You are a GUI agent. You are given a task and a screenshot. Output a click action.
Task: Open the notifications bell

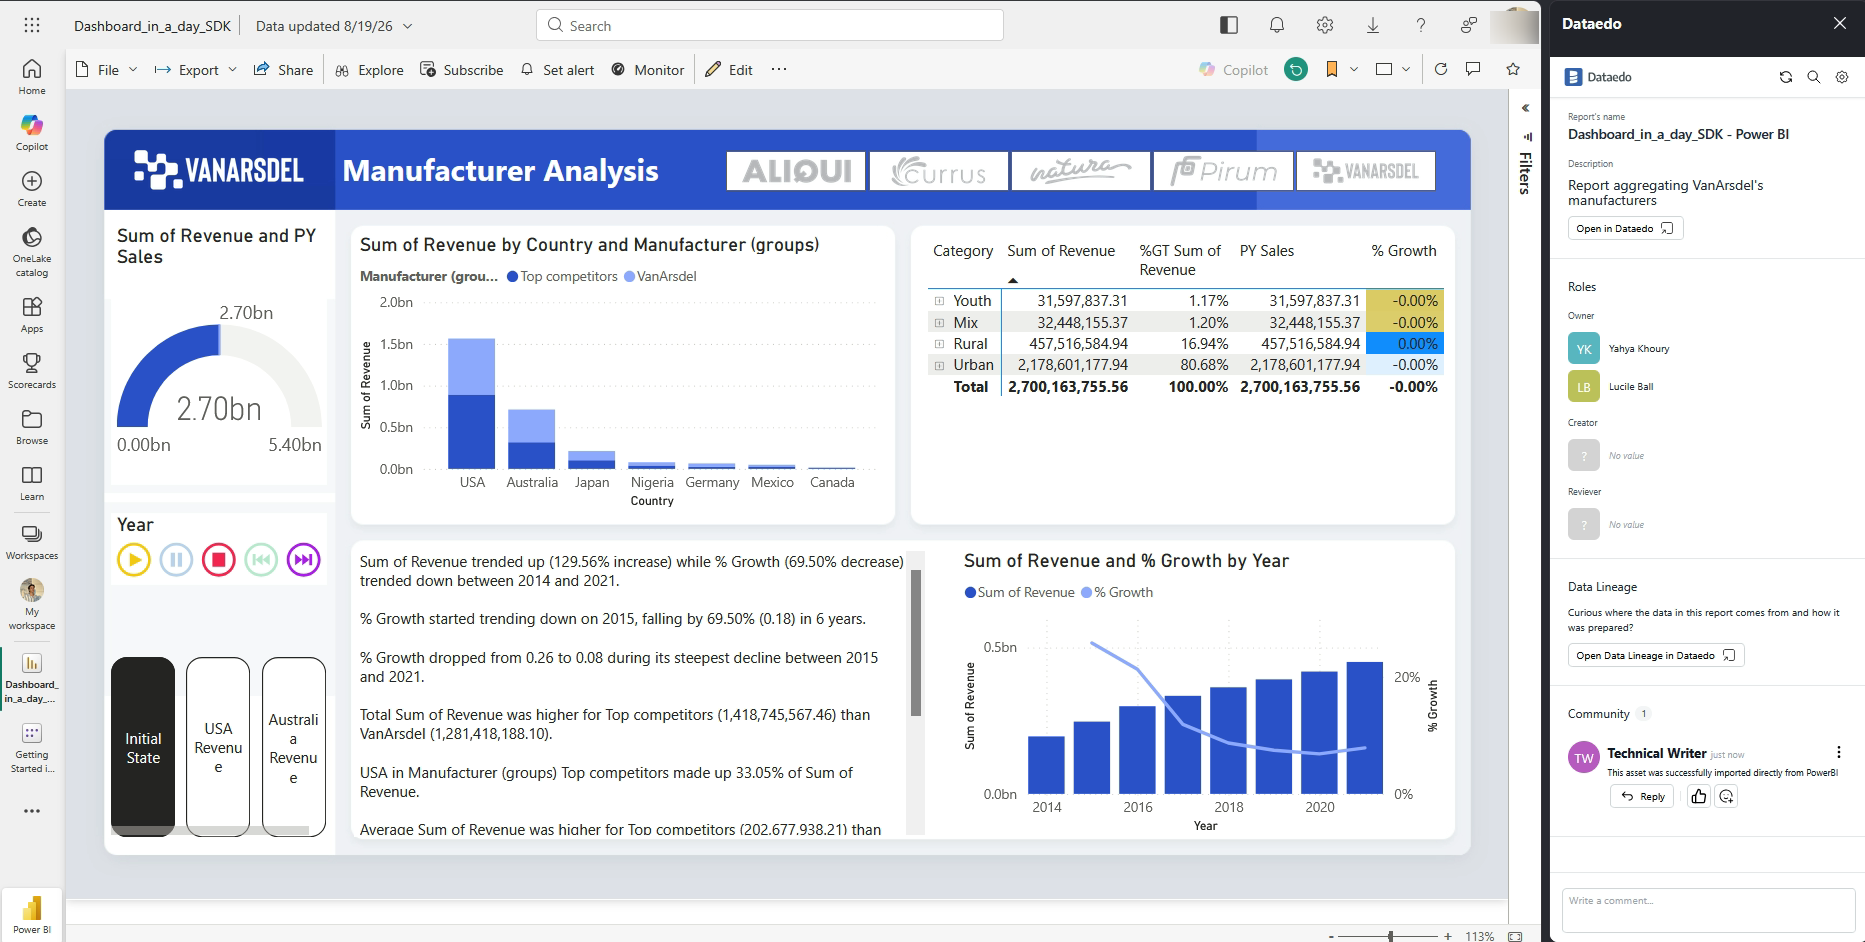(1277, 26)
